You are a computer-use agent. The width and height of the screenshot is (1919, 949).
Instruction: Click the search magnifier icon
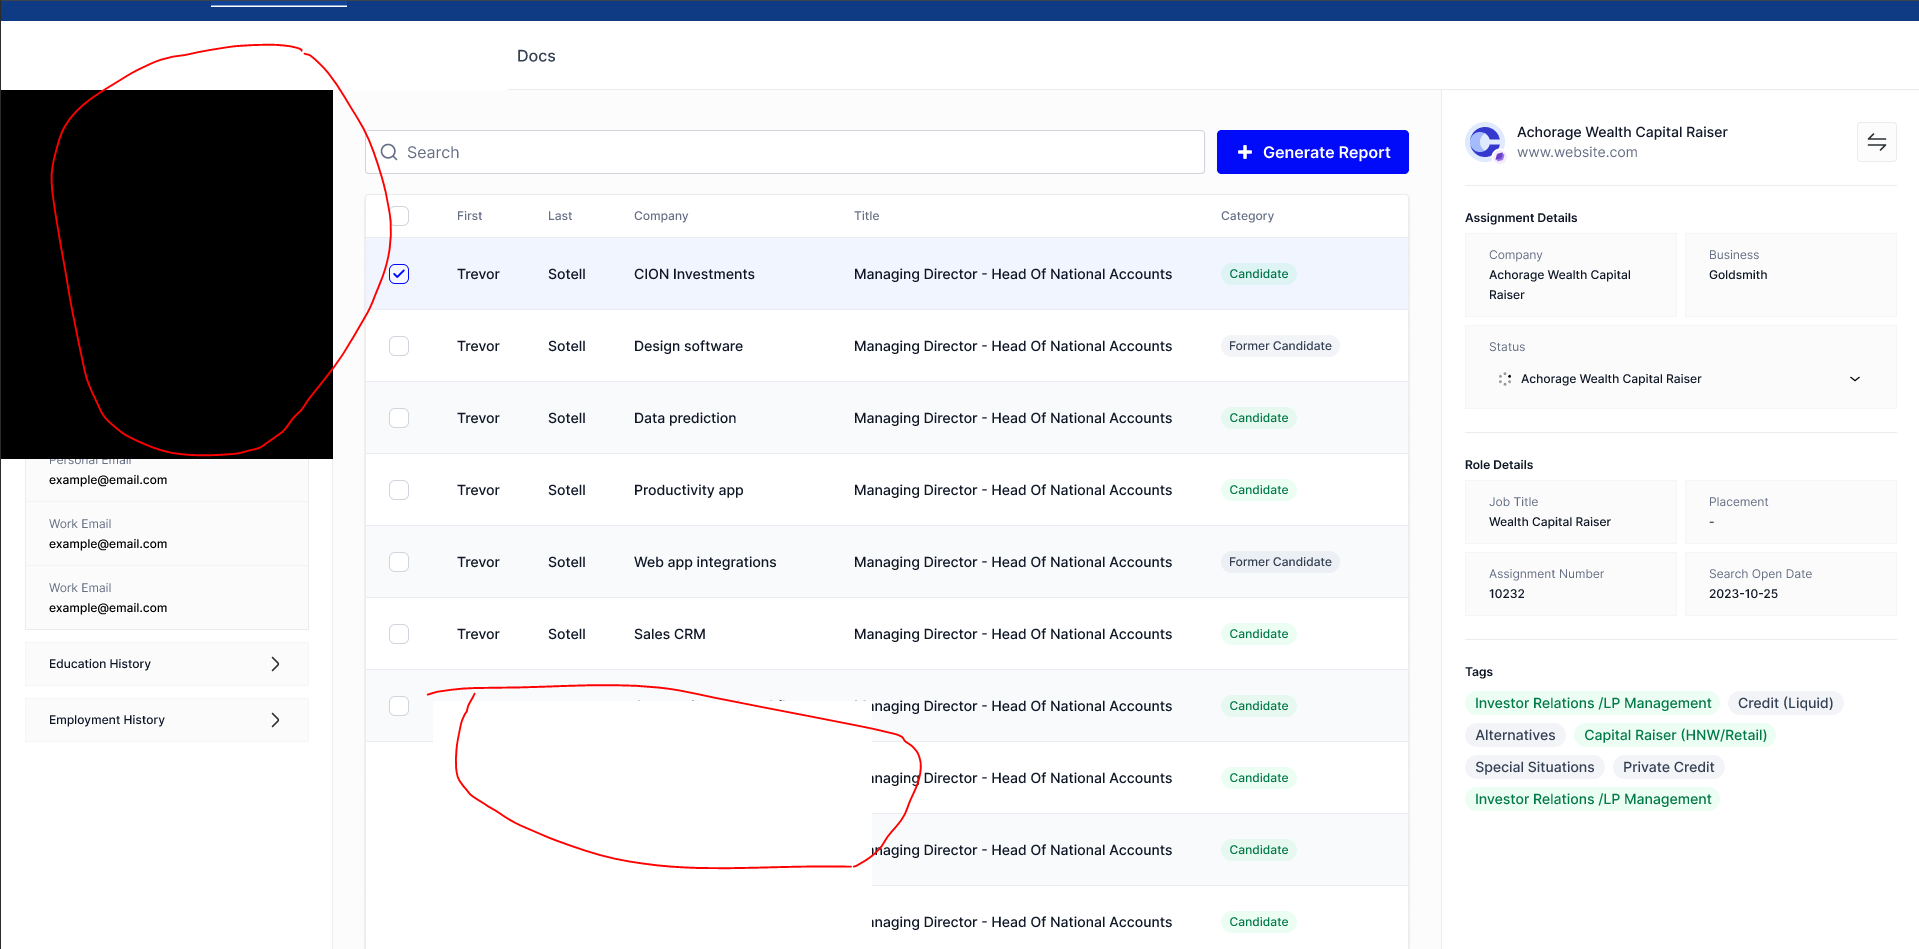coord(389,152)
